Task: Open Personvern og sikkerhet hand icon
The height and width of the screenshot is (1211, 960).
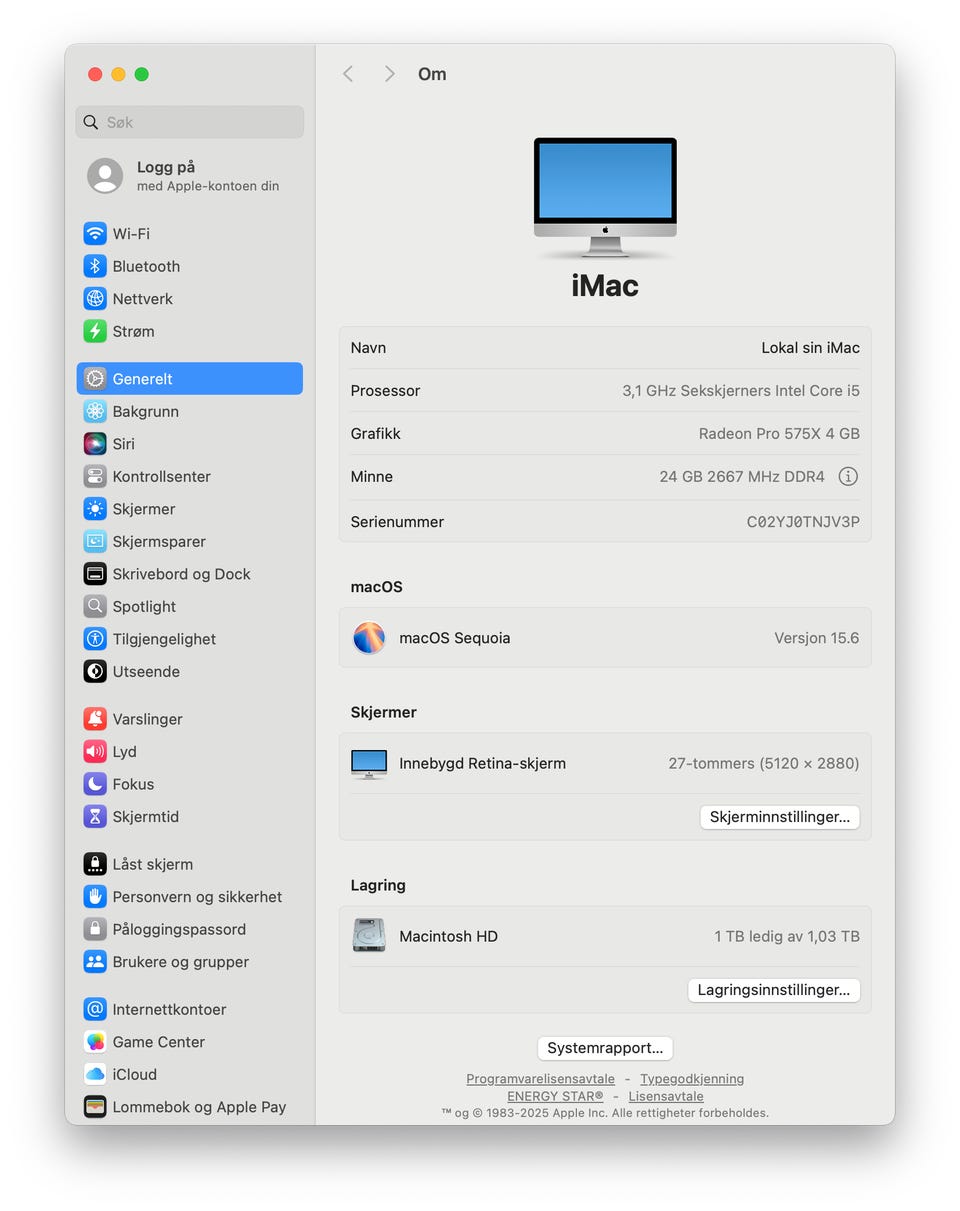Action: [95, 896]
